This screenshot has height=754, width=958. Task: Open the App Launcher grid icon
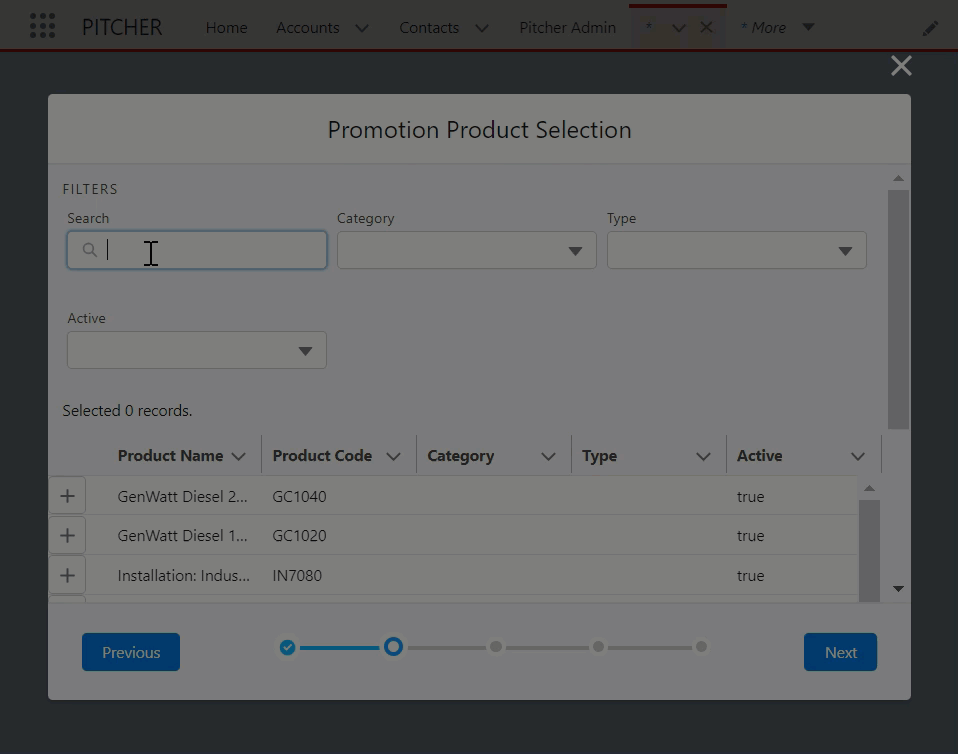(42, 27)
